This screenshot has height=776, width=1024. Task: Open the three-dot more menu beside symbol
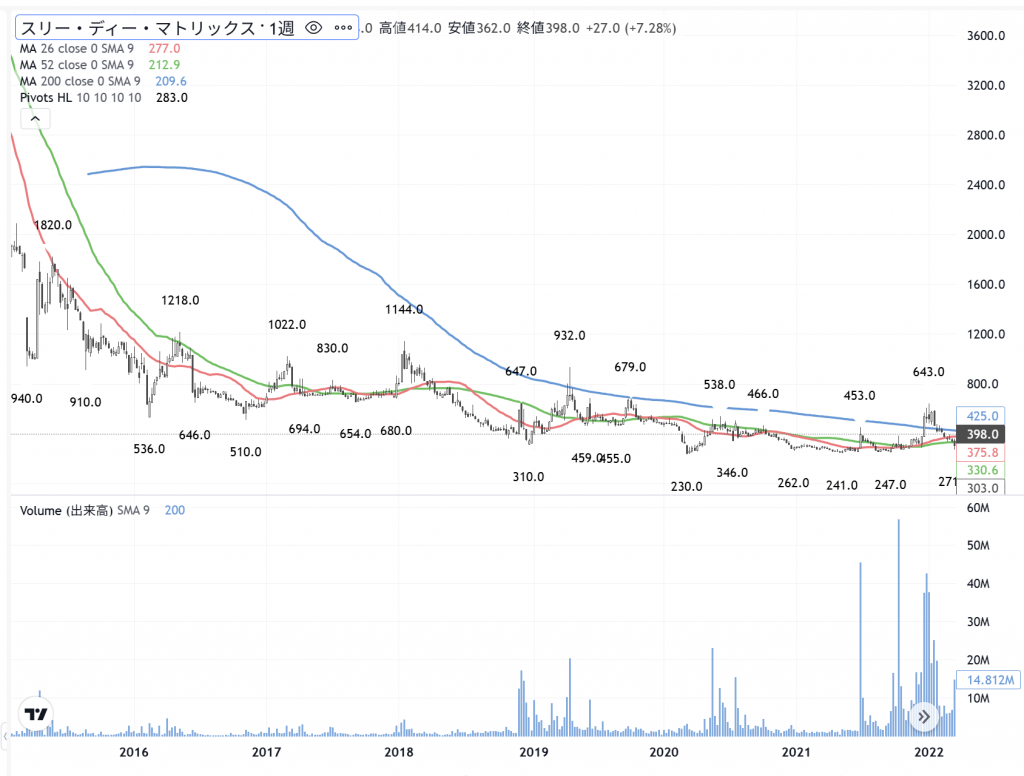click(341, 29)
